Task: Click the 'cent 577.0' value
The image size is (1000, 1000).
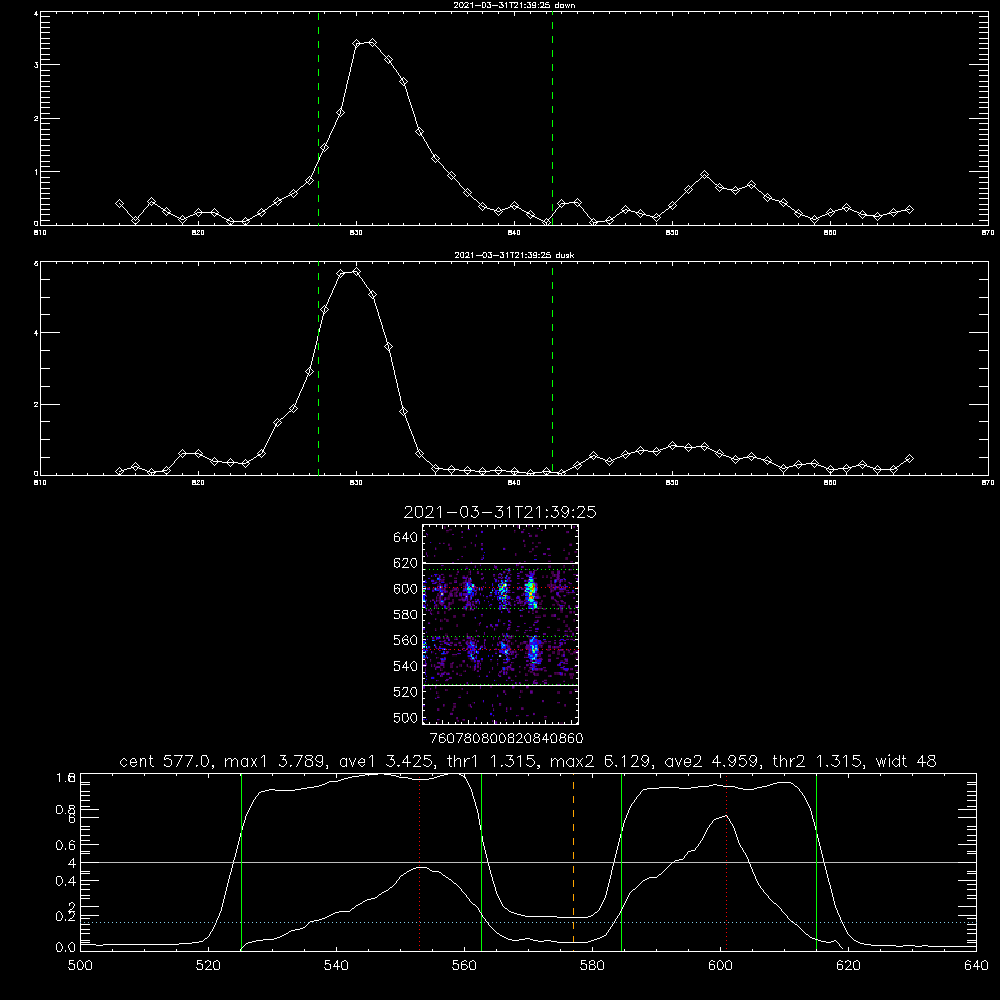Action: click(x=168, y=761)
